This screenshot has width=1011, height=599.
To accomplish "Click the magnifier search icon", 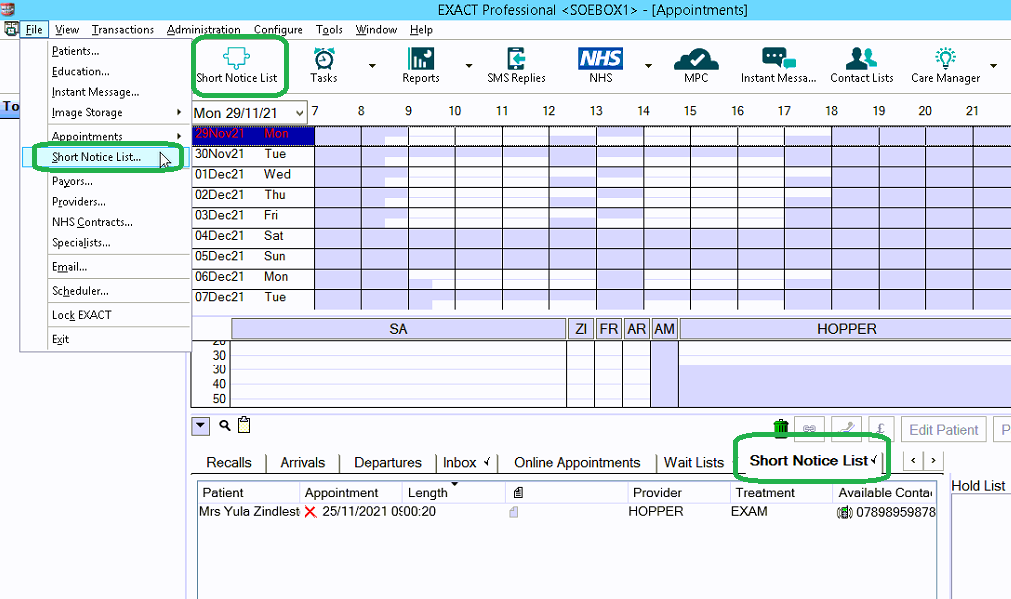I will click(x=224, y=426).
